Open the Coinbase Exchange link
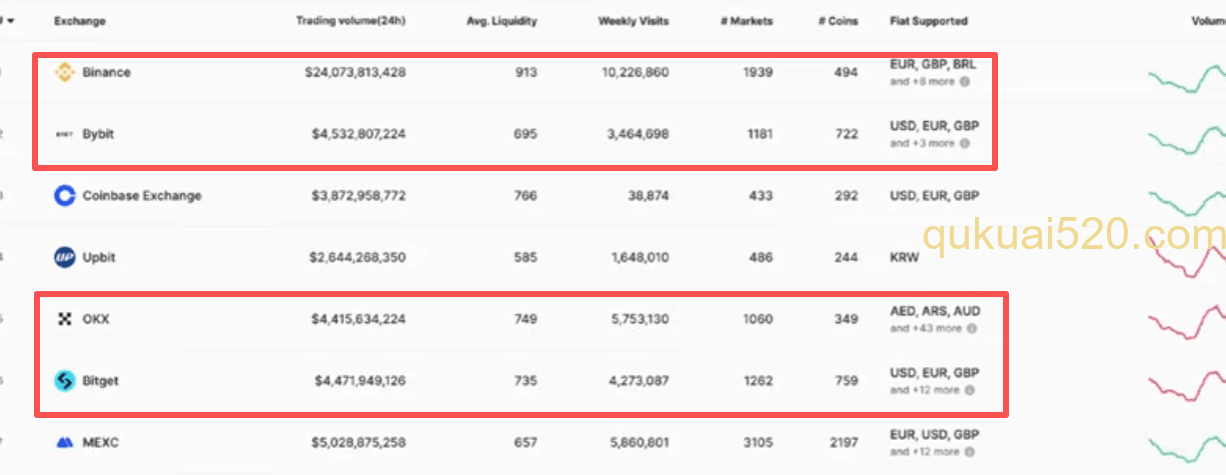 142,196
